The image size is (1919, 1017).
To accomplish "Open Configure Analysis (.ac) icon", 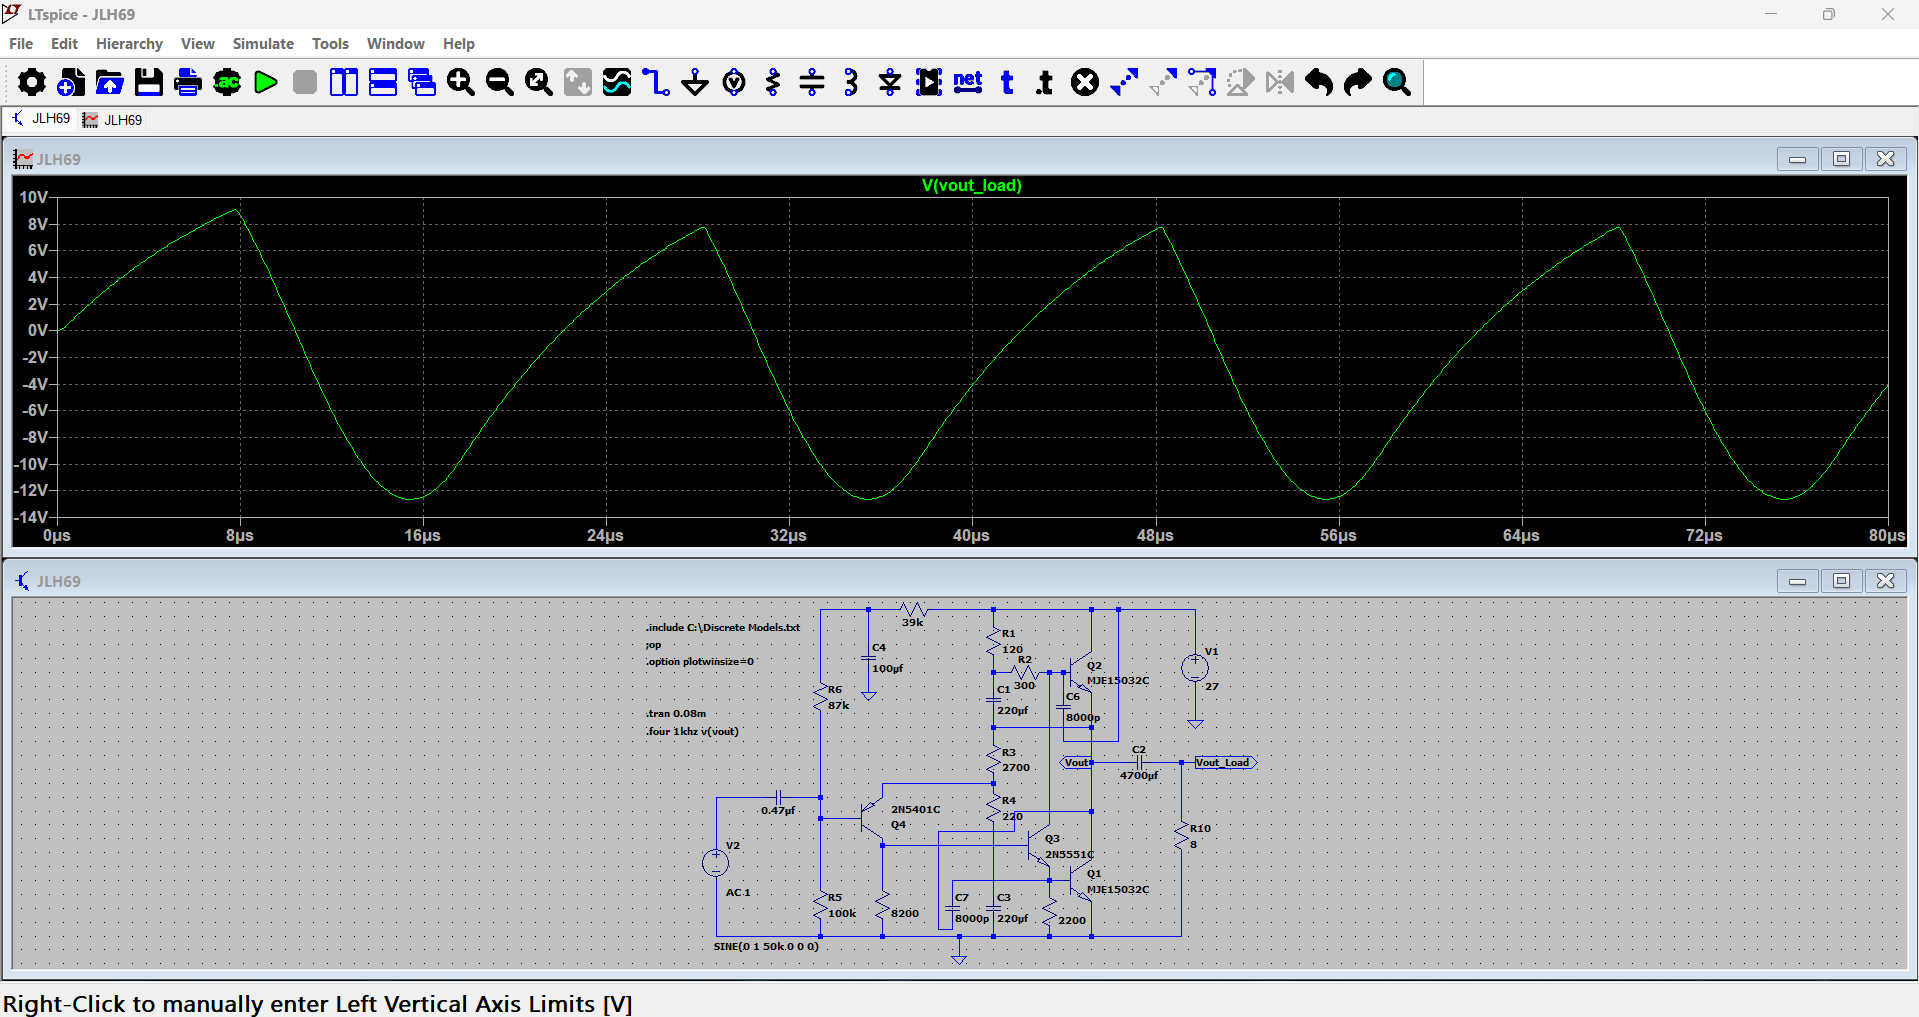I will coord(227,82).
